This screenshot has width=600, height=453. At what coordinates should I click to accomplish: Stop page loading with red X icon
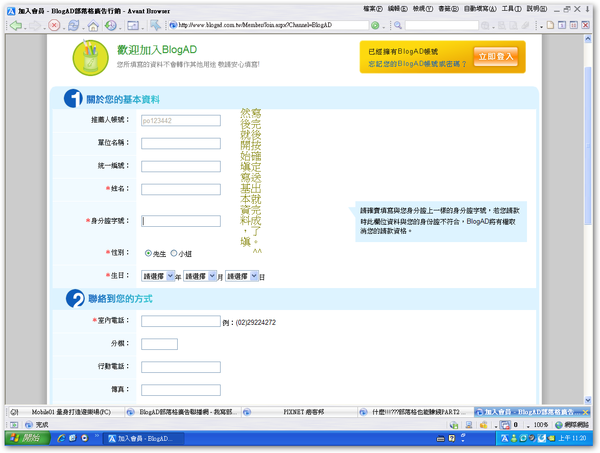click(x=54, y=25)
